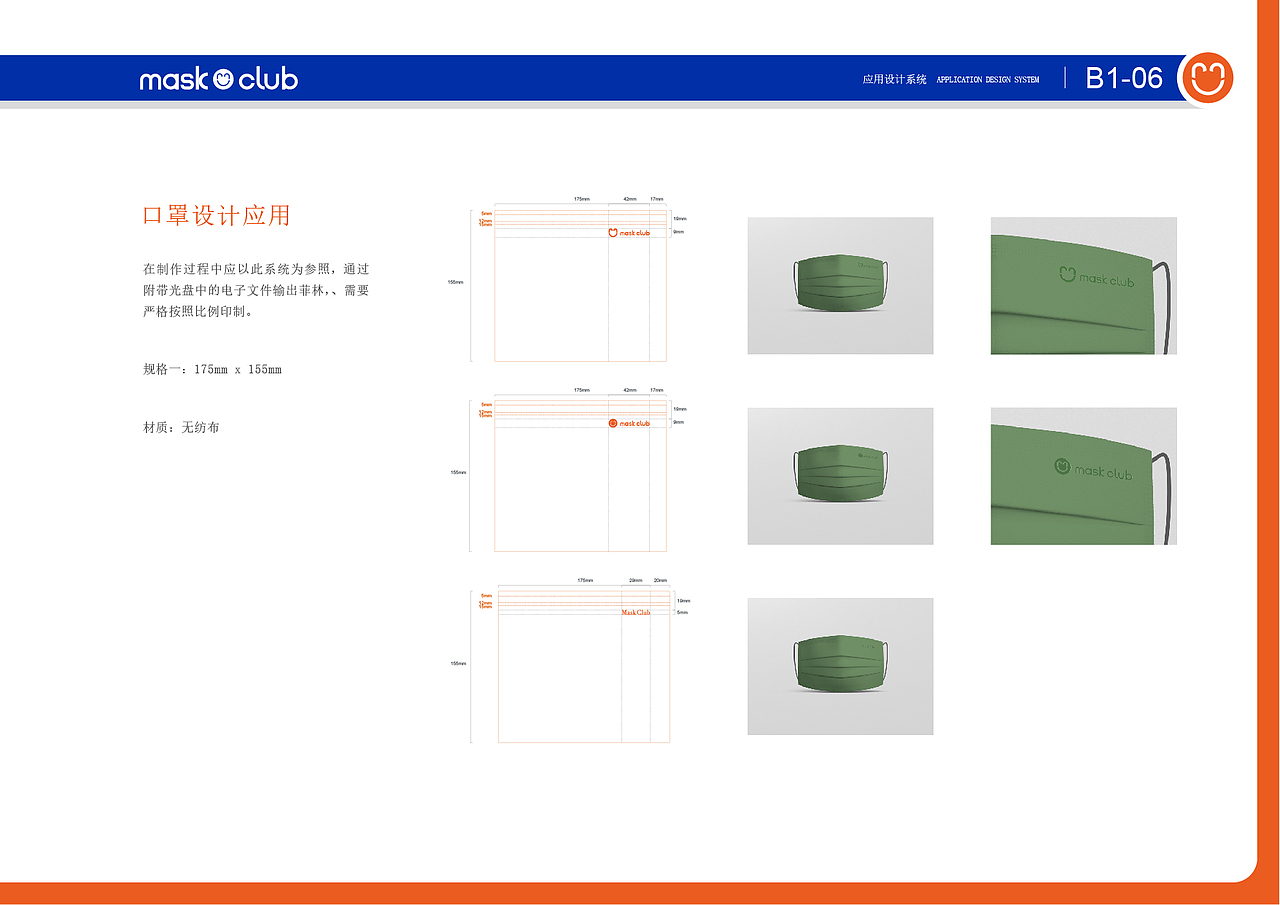The image size is (1280, 905).
Task: Click the orange smiley badge beside B1-06
Action: (x=1207, y=78)
